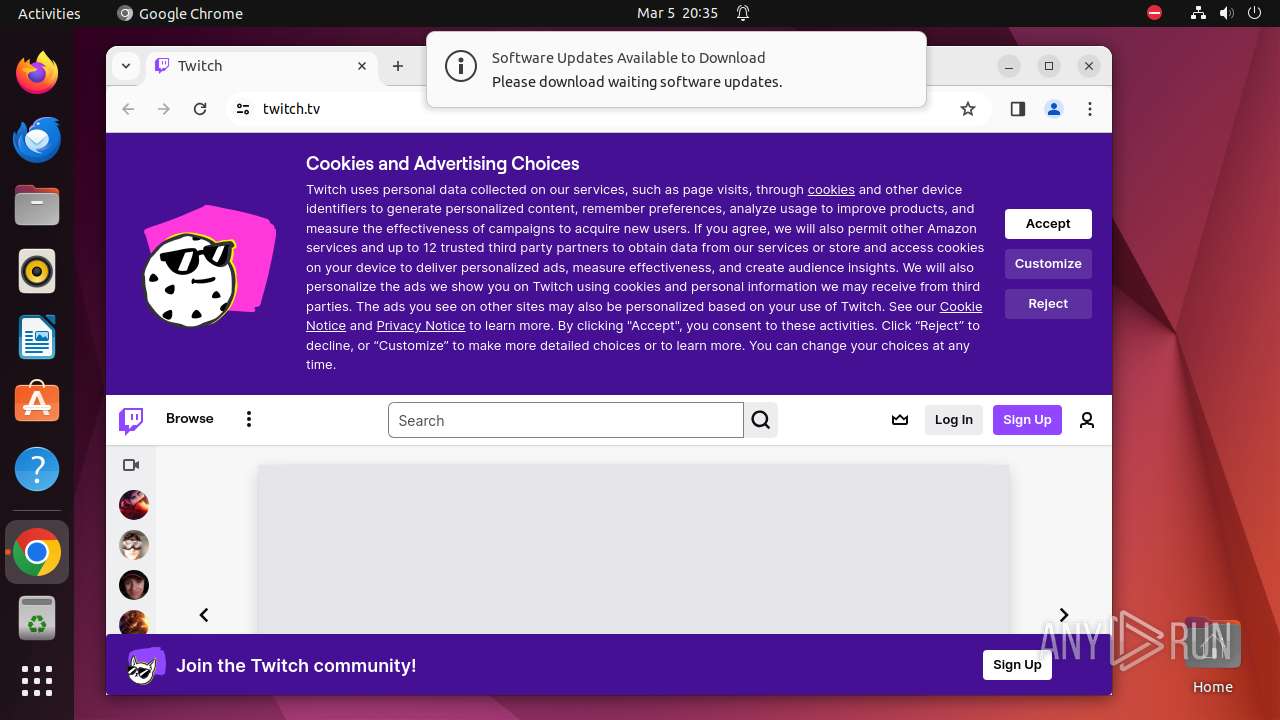Open the featured stream placeholder
The image size is (1280, 720).
(633, 549)
